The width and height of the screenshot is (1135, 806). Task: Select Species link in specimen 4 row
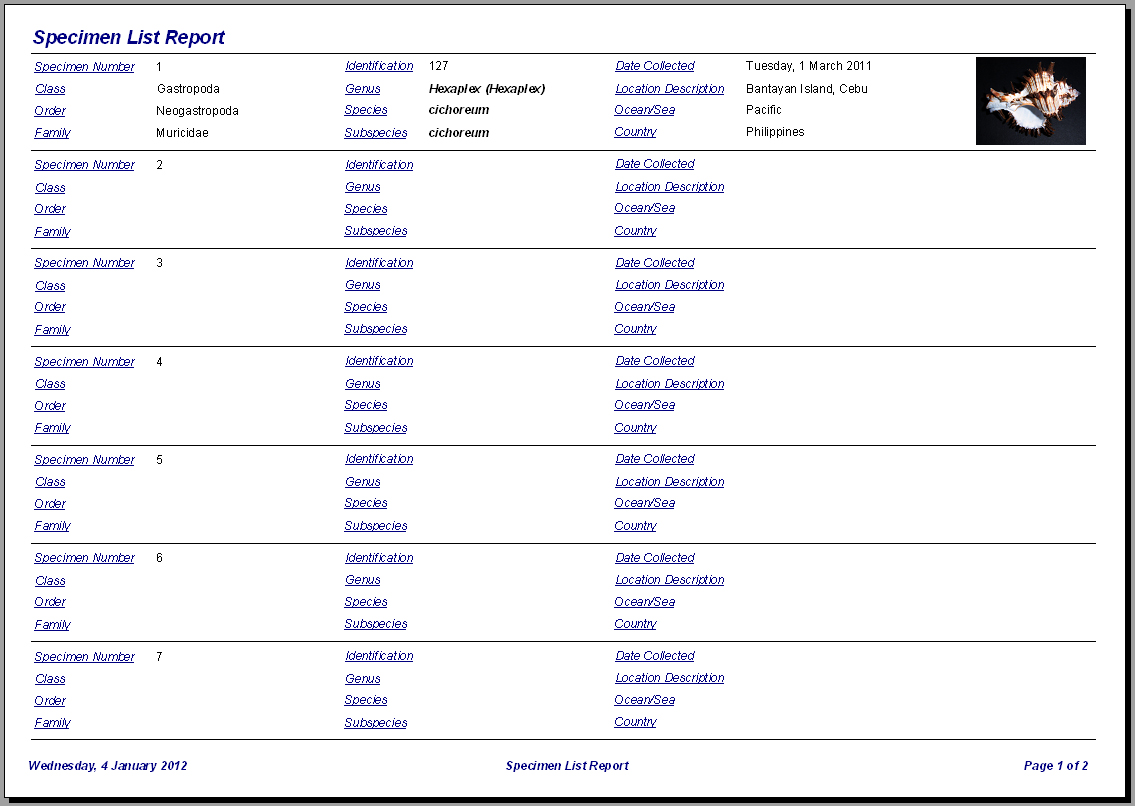[366, 405]
